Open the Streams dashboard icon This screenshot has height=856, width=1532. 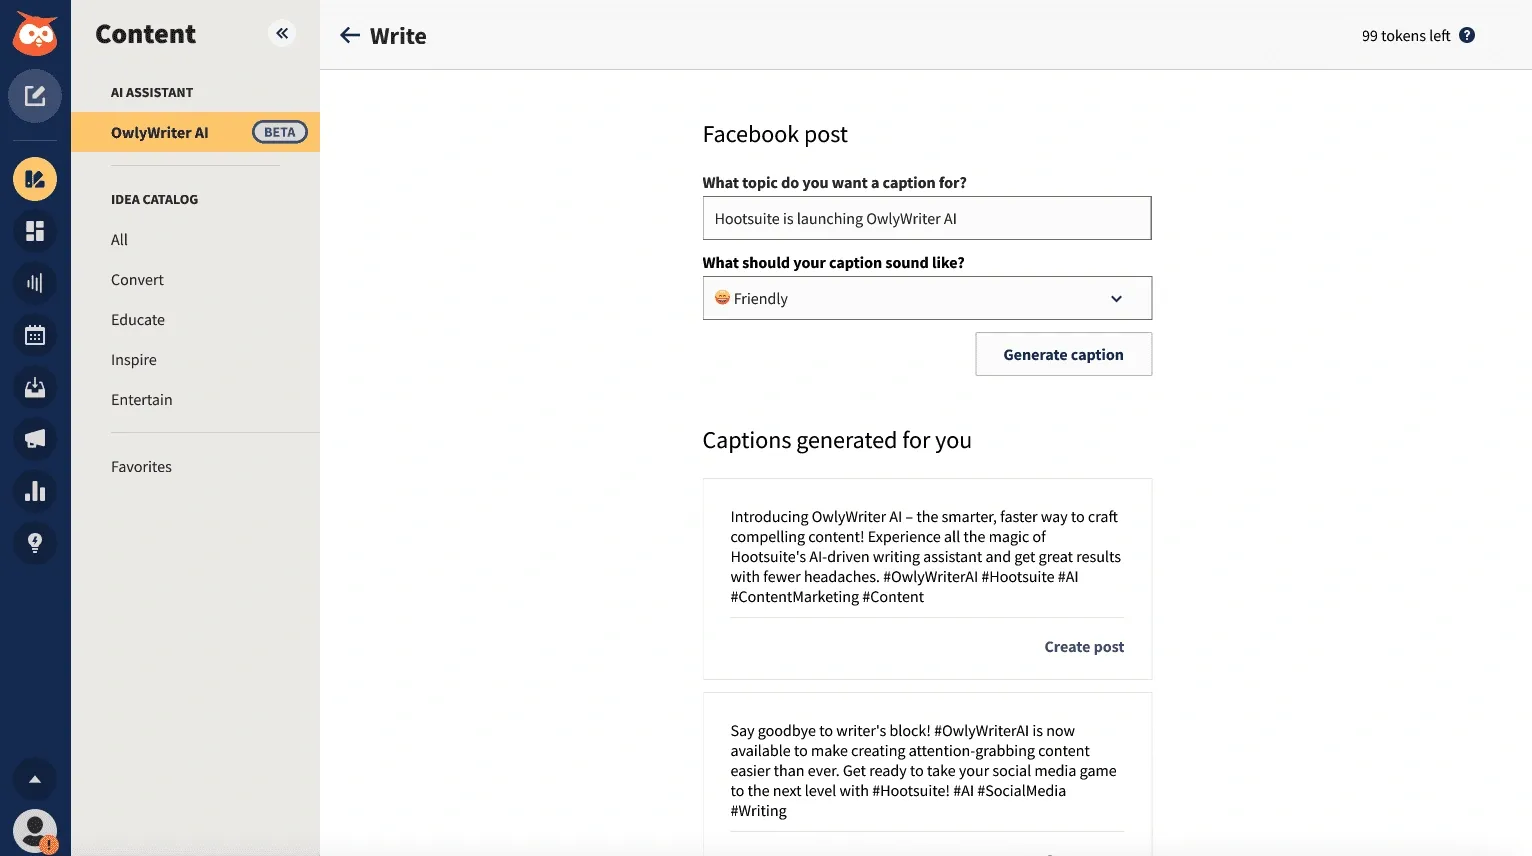click(x=35, y=231)
